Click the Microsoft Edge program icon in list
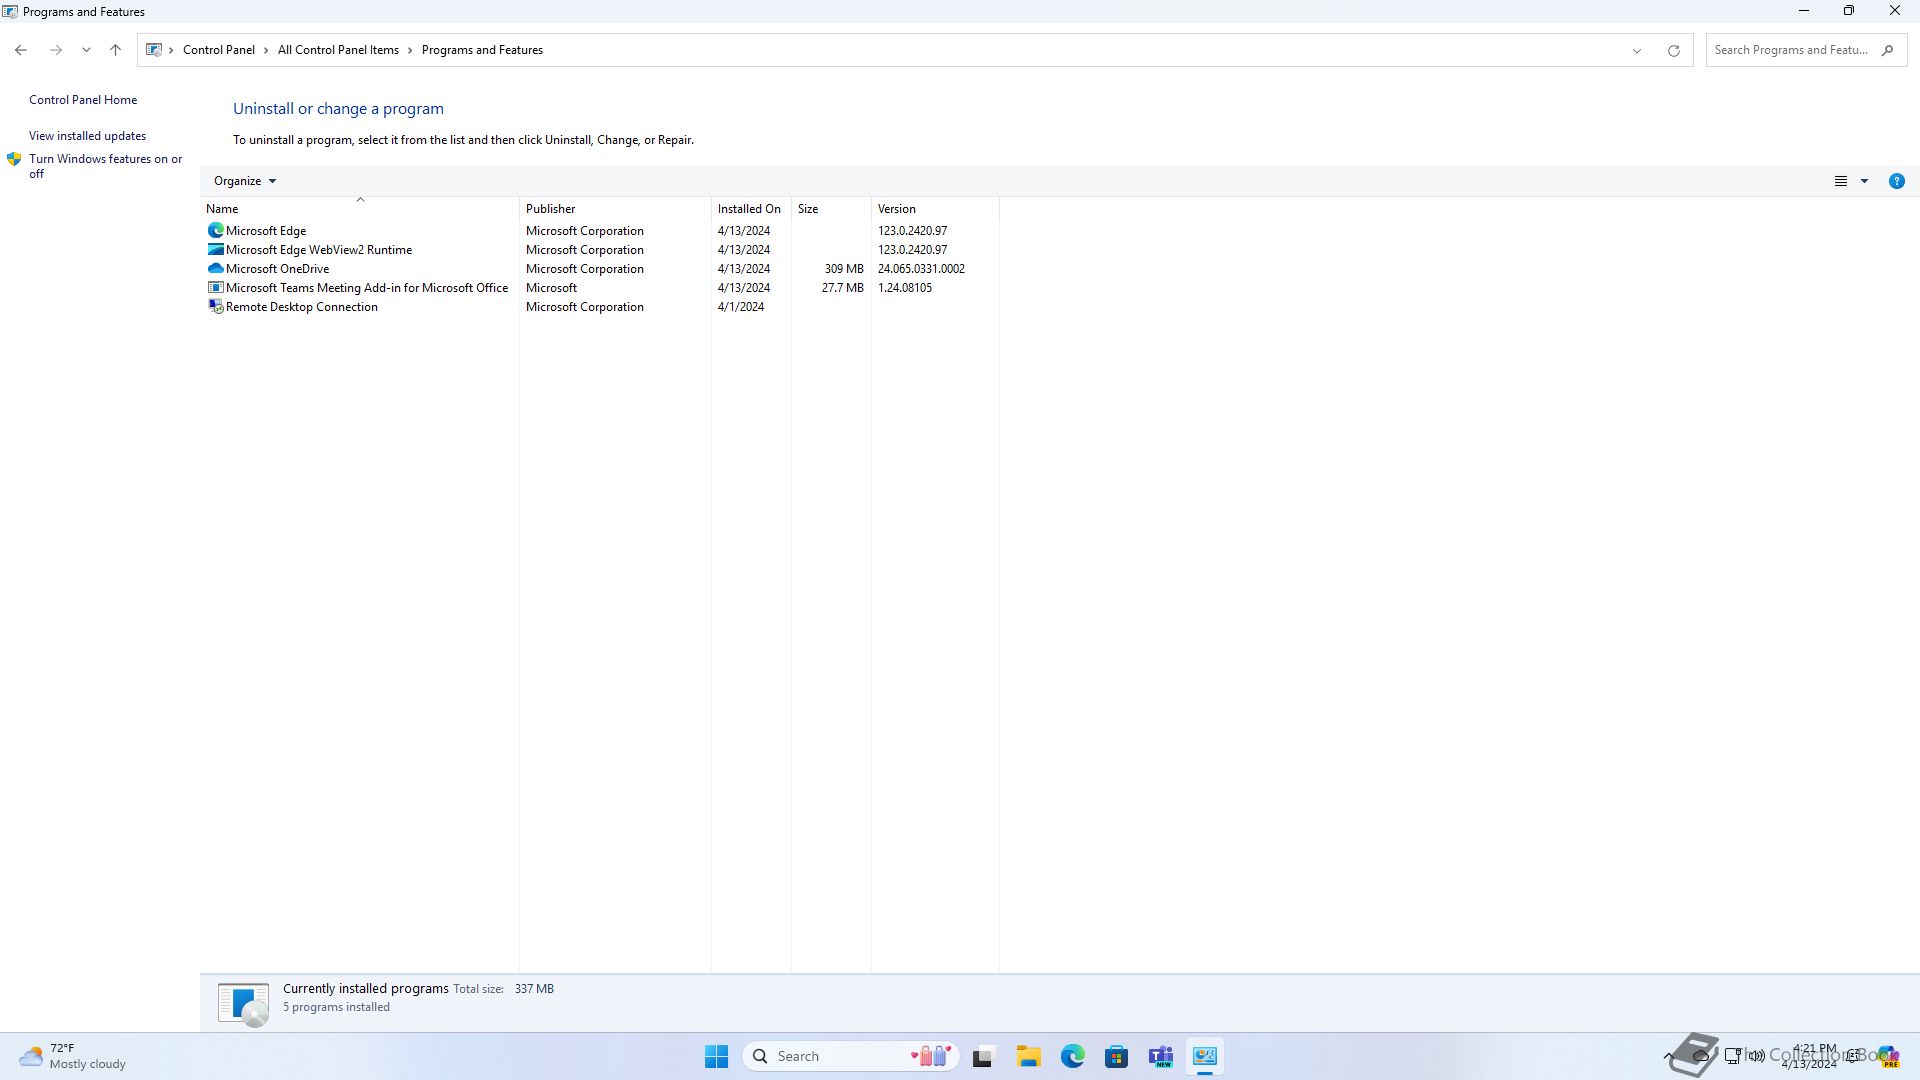This screenshot has width=1920, height=1080. (215, 231)
